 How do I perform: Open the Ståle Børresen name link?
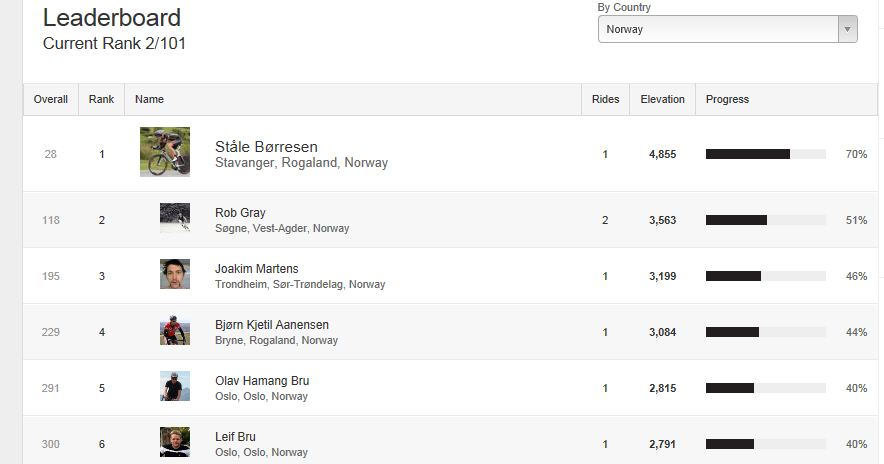pyautogui.click(x=266, y=147)
